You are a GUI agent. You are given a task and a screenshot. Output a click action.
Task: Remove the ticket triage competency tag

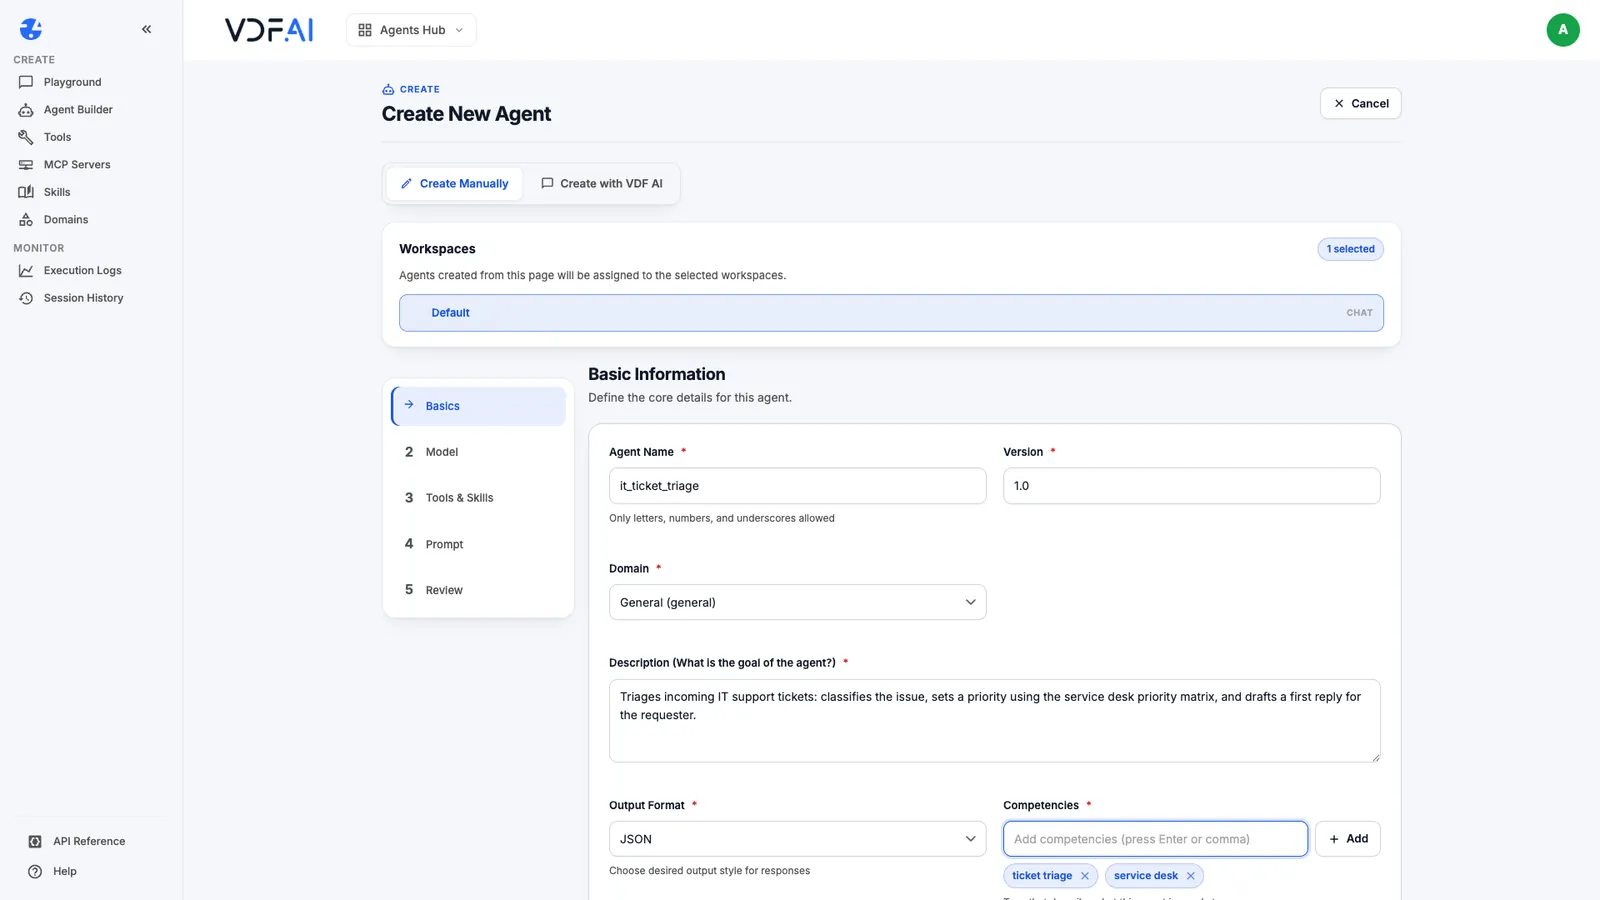pyautogui.click(x=1085, y=876)
